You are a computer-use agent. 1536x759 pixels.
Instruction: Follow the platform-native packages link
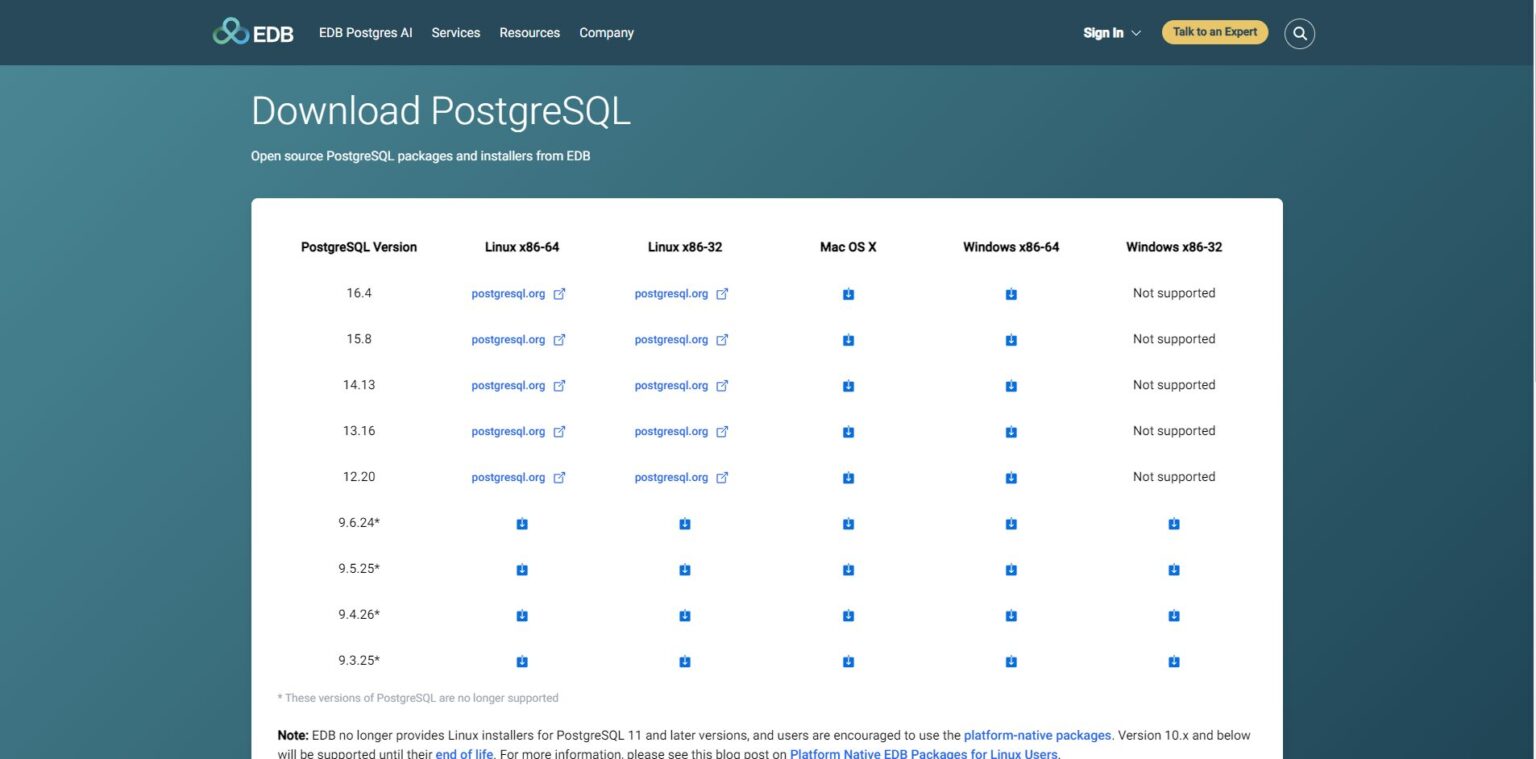pos(1037,735)
